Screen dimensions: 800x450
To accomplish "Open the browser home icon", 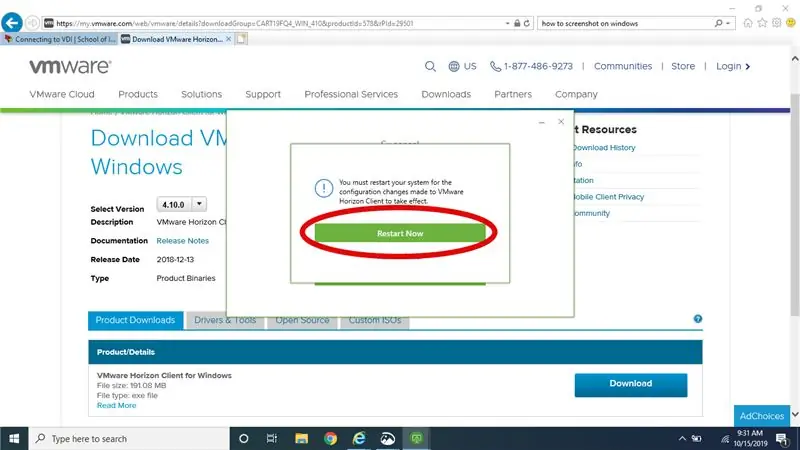I will 748,23.
